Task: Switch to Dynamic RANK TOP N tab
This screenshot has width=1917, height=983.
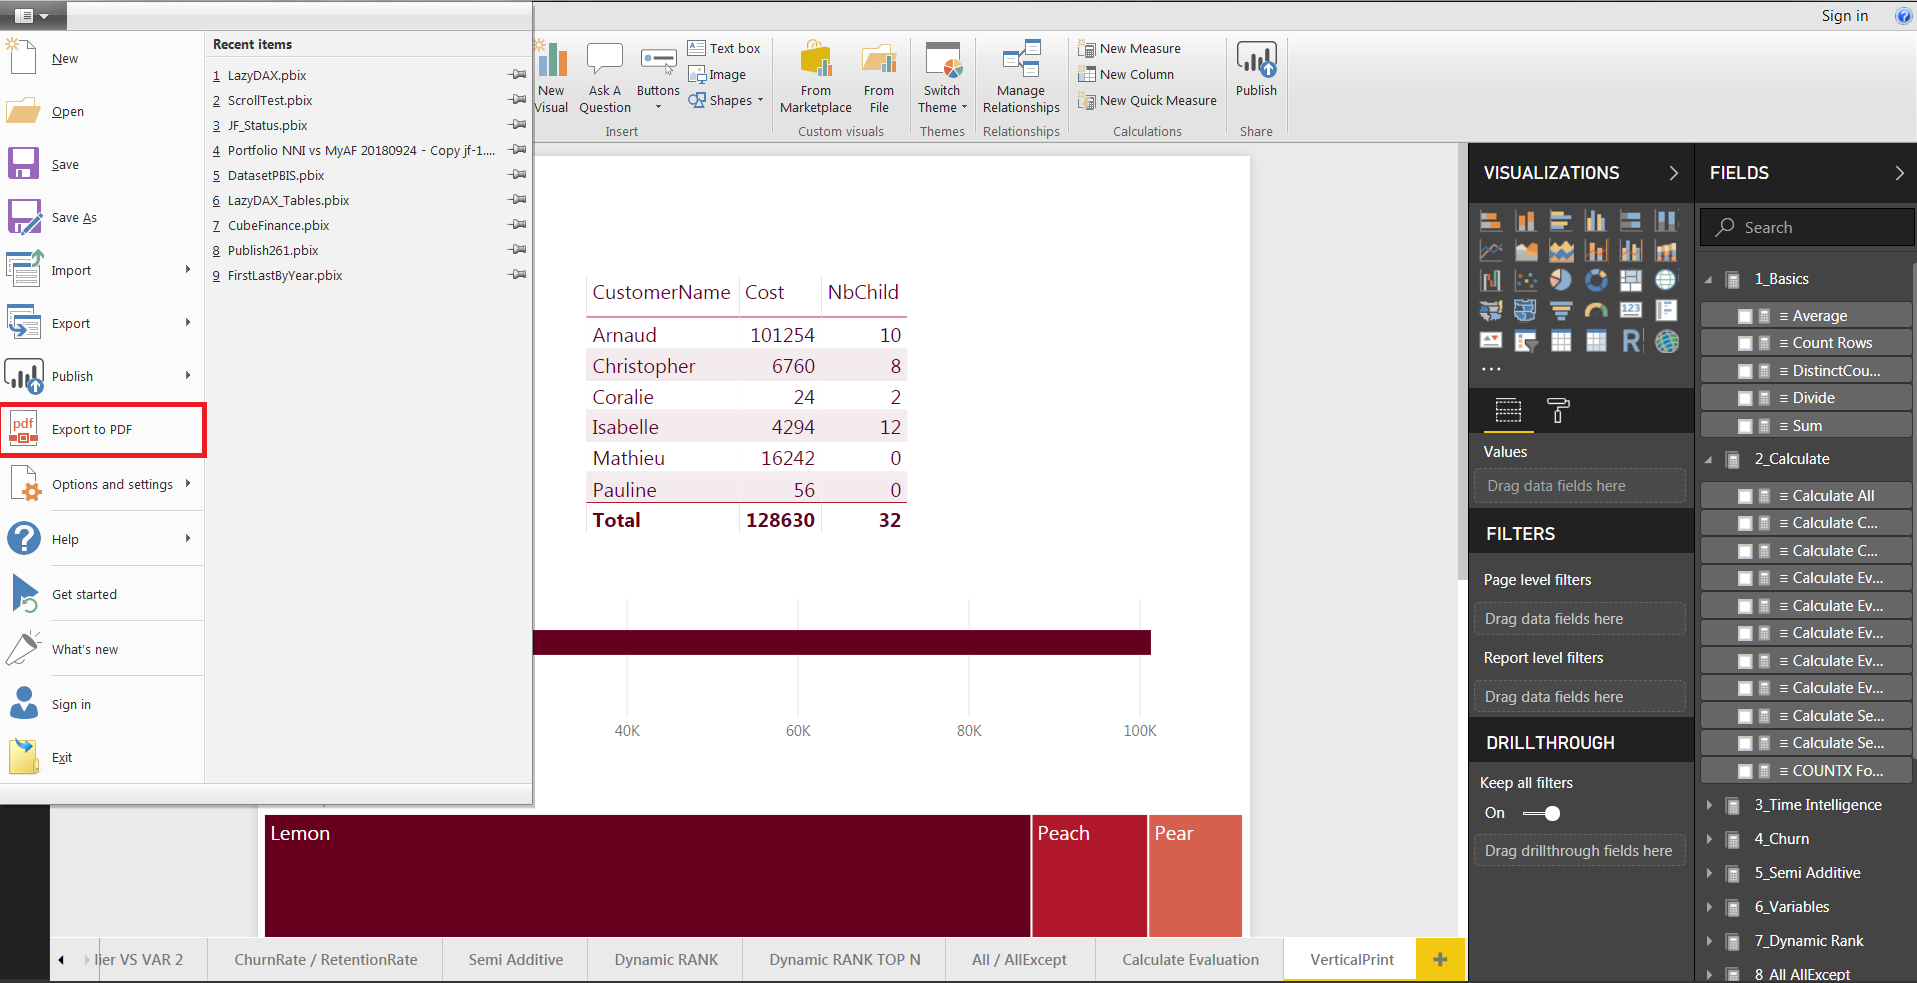Action: click(x=844, y=960)
